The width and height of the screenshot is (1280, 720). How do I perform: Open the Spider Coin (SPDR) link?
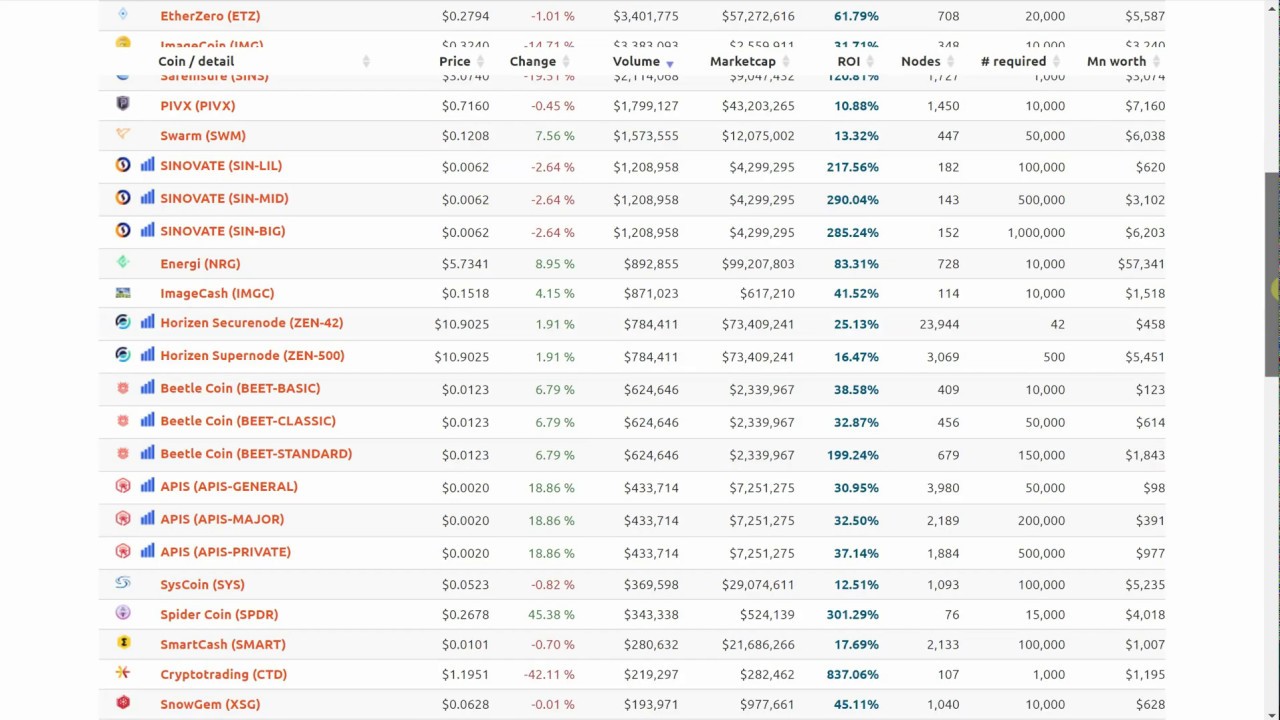click(219, 614)
